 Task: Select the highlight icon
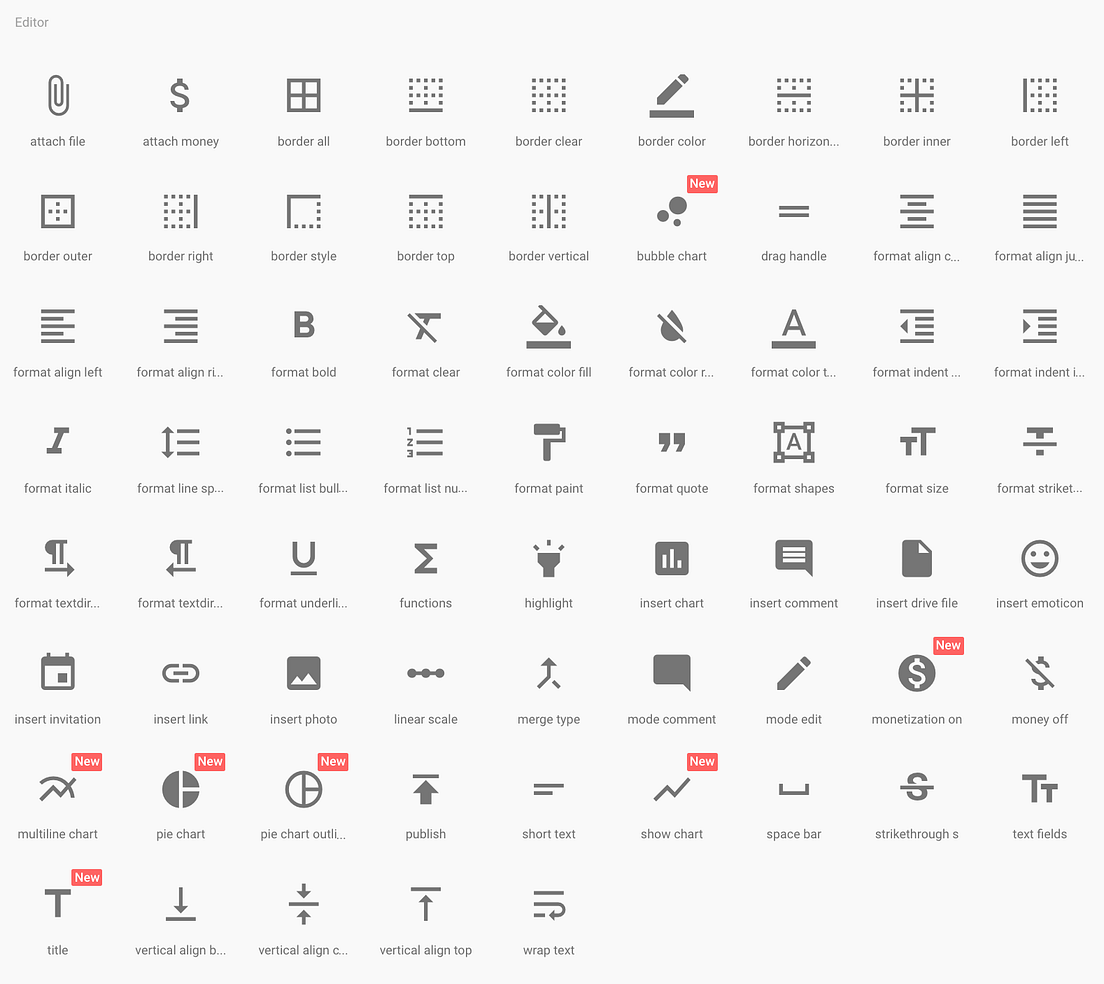click(x=548, y=558)
